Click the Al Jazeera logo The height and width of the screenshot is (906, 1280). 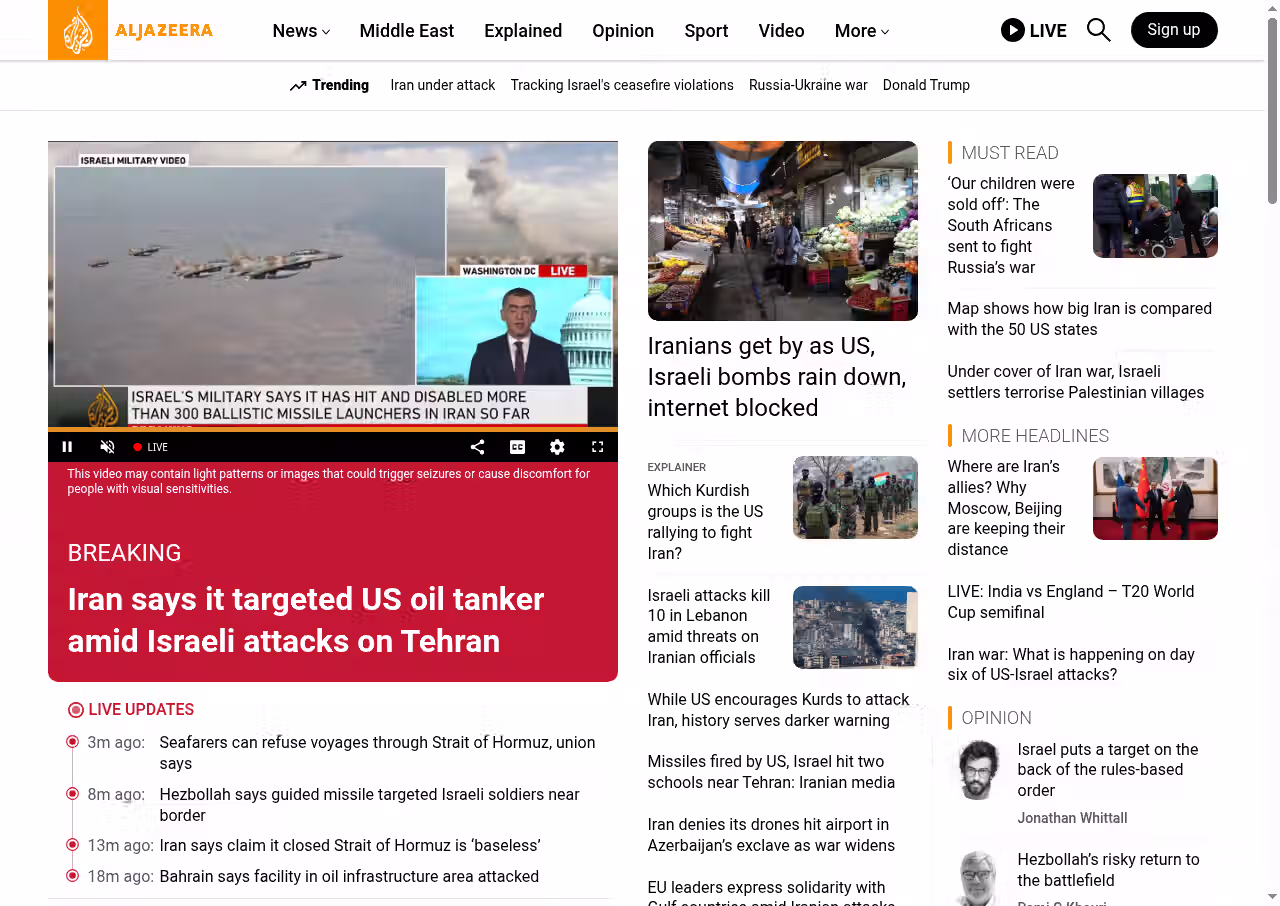[x=131, y=30]
